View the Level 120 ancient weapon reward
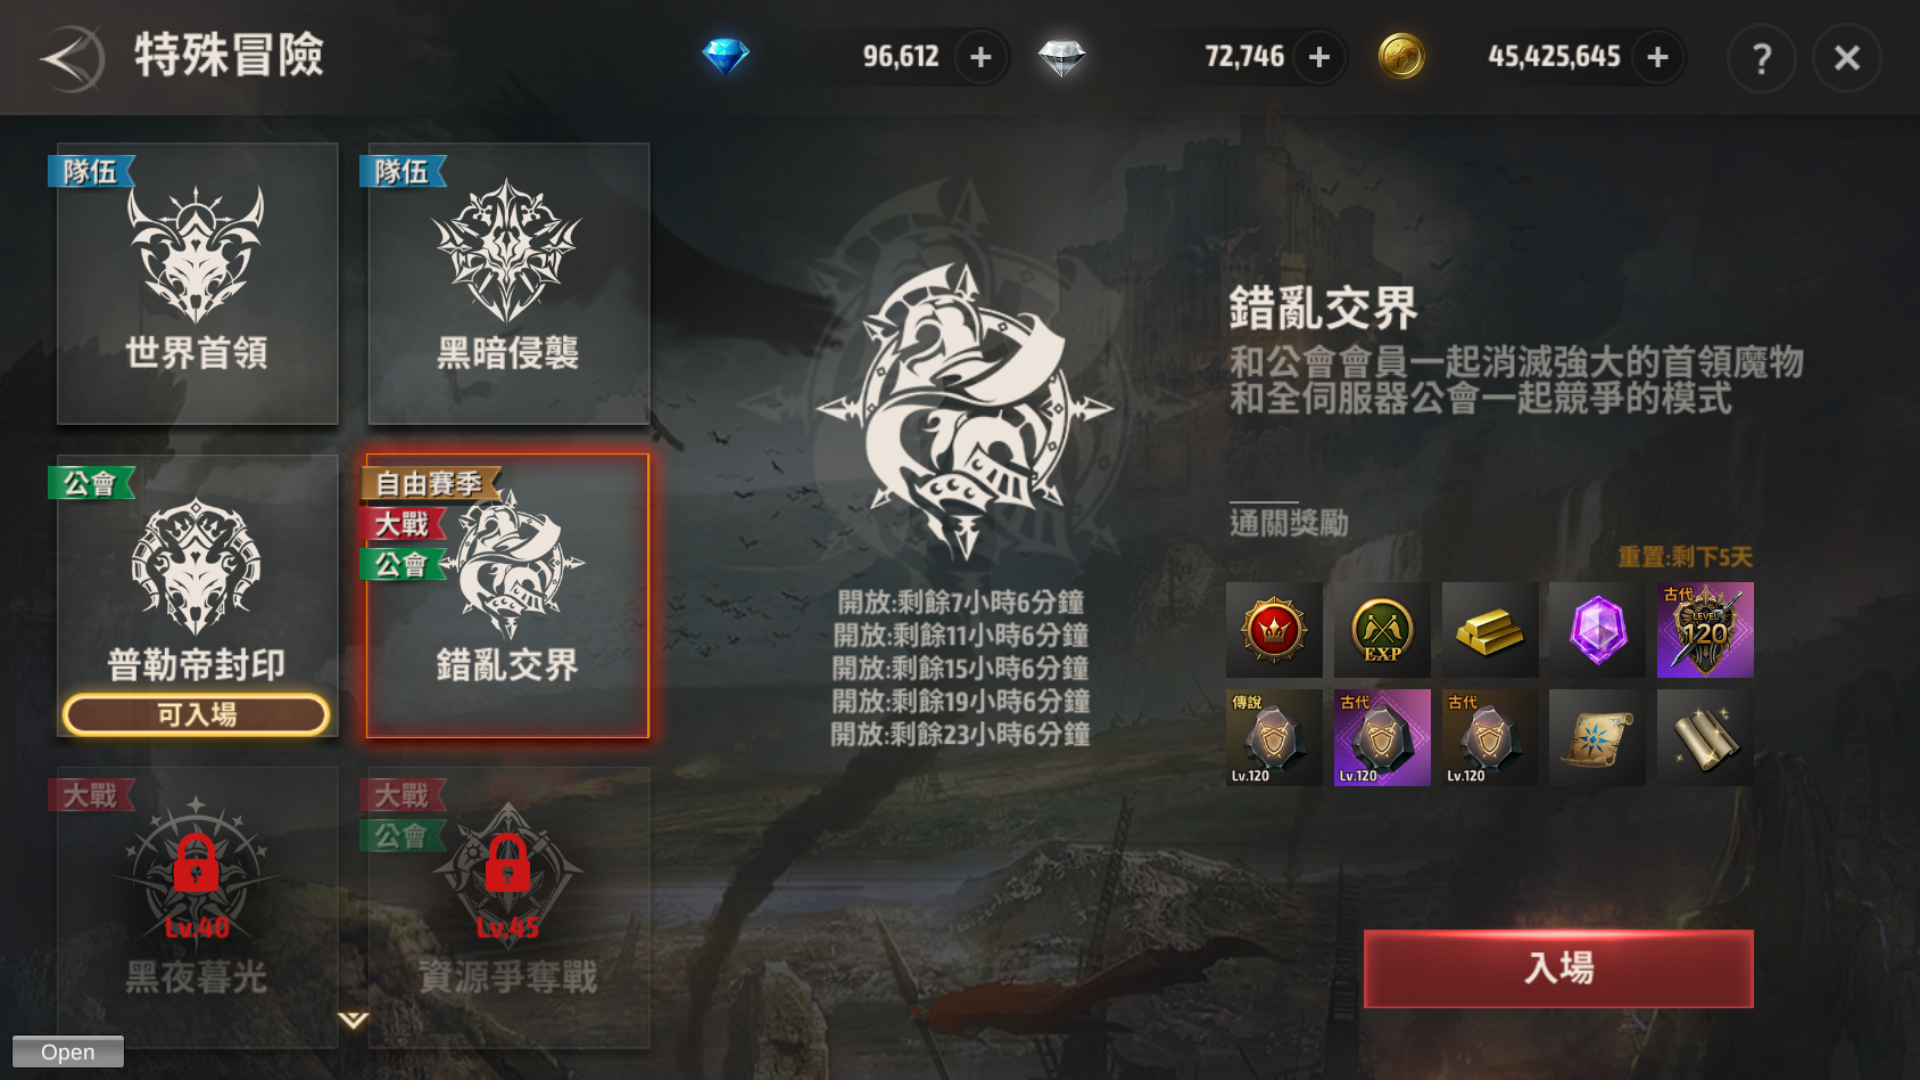The width and height of the screenshot is (1920, 1080). tap(1705, 630)
